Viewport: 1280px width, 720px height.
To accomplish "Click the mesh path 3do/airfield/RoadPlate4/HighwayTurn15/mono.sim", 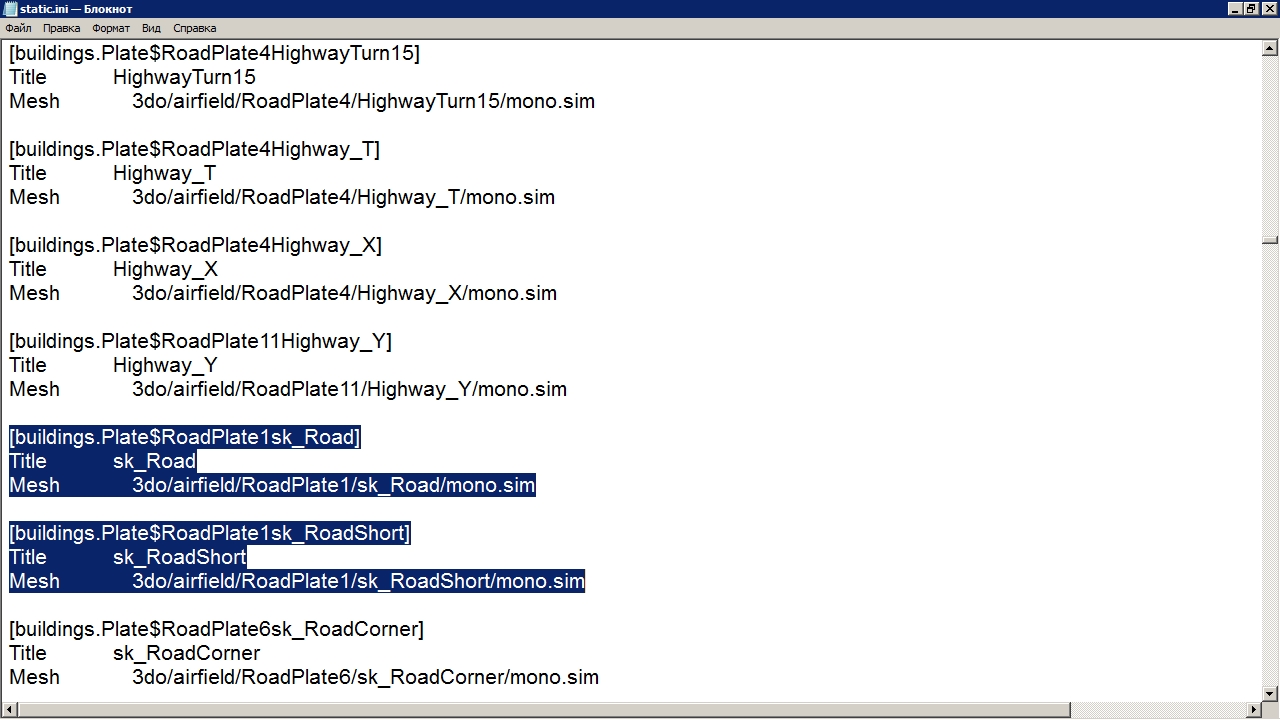I will point(363,101).
